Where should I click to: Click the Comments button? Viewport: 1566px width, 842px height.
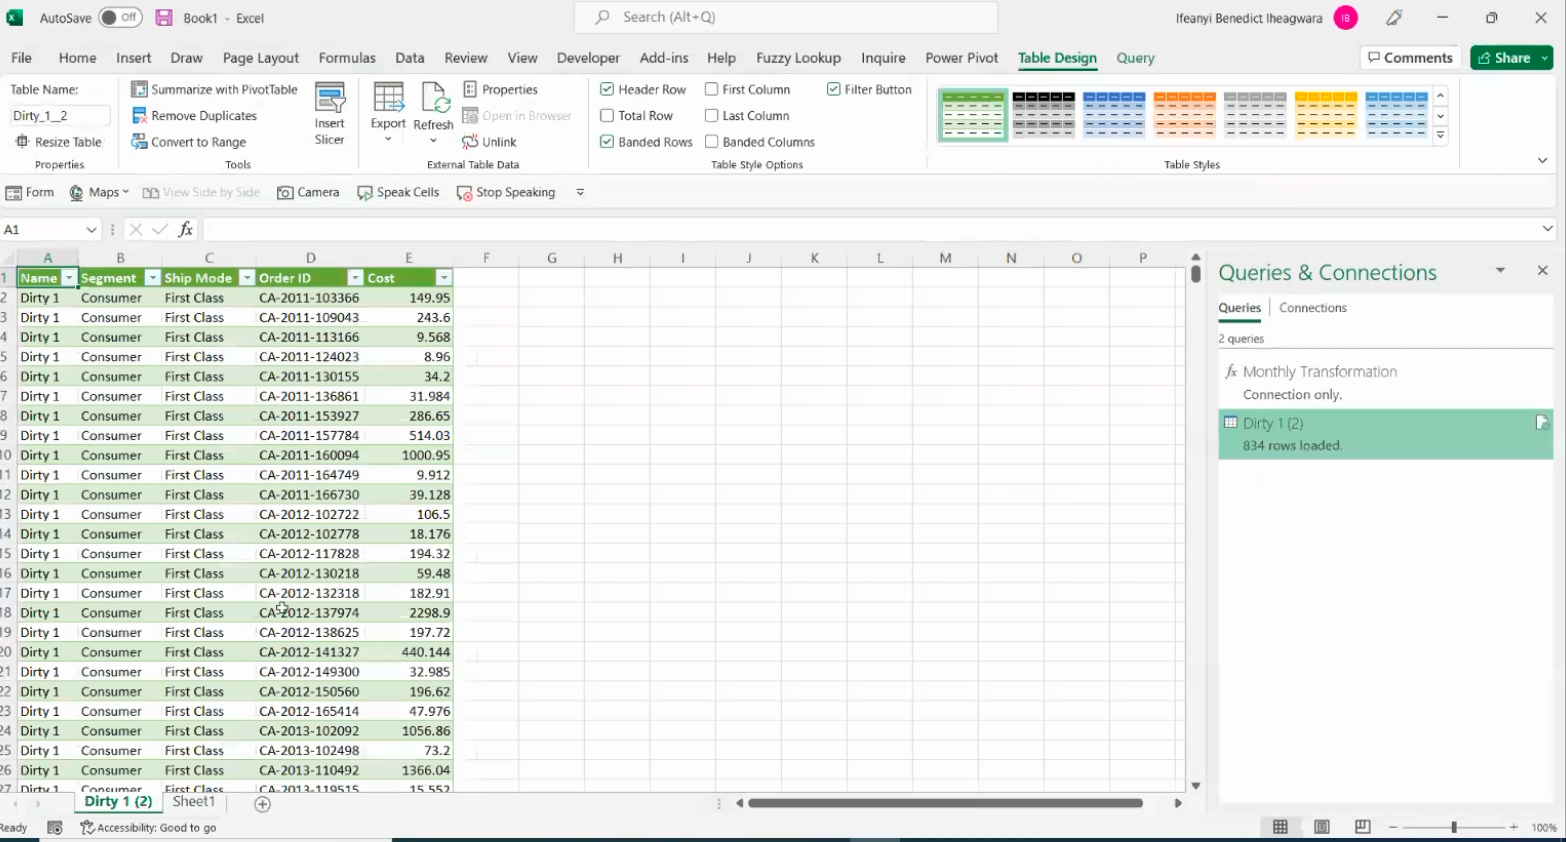[x=1410, y=58]
